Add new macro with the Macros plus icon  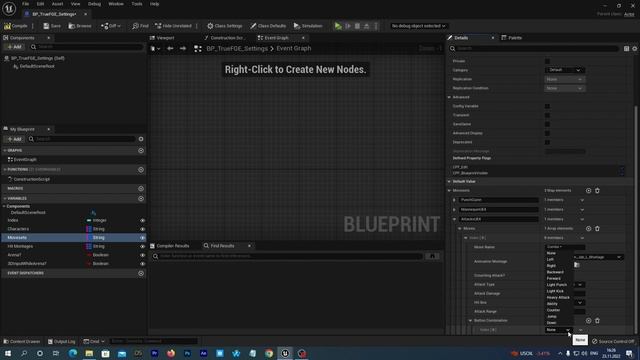coord(141,189)
